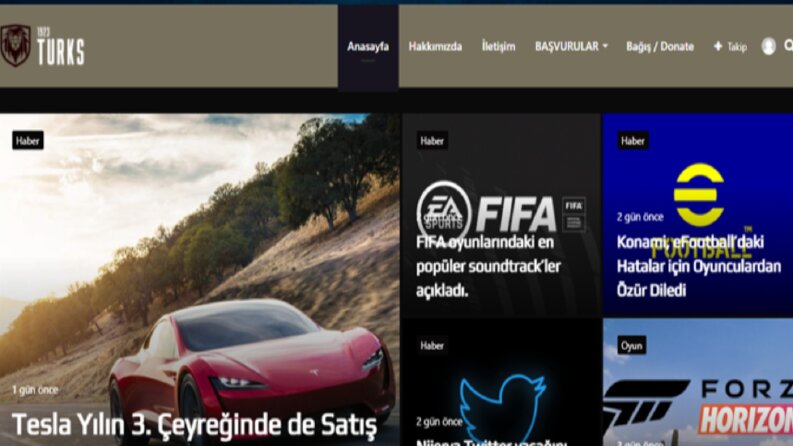Open the Forza Horizon article thumbnail
The height and width of the screenshot is (446, 793).
698,382
